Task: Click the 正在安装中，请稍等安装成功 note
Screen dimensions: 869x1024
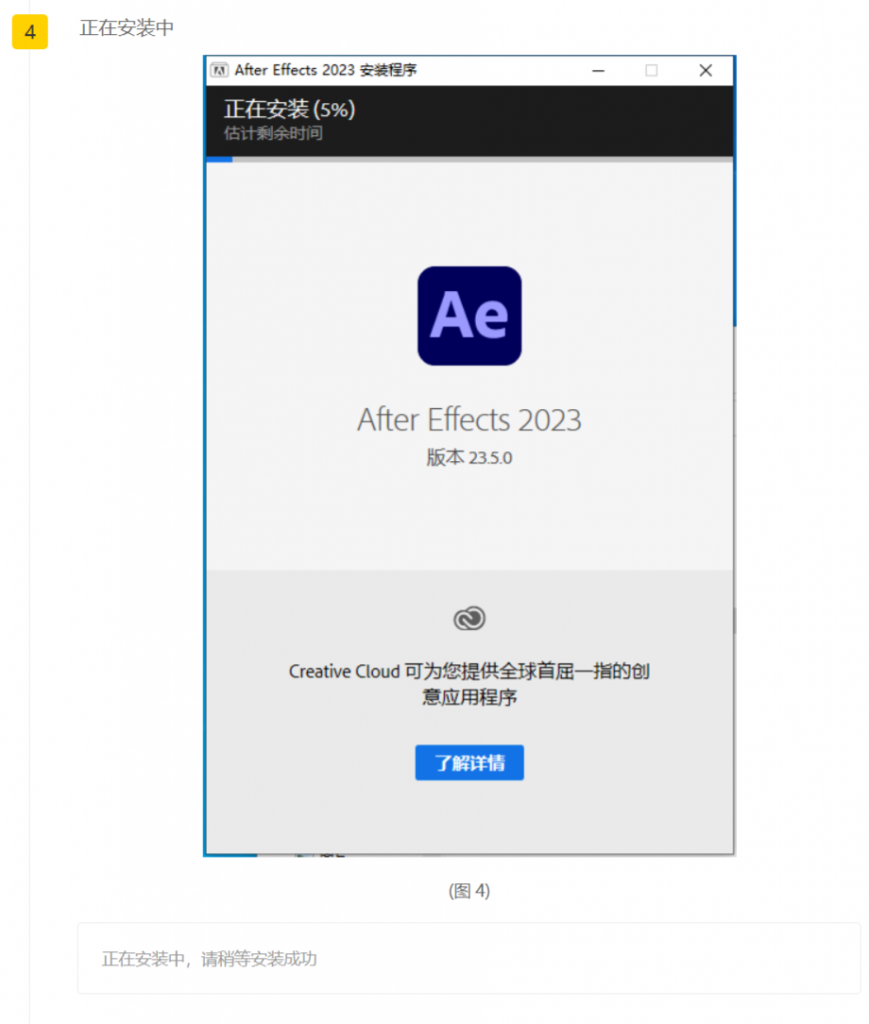Action: pyautogui.click(x=210, y=959)
